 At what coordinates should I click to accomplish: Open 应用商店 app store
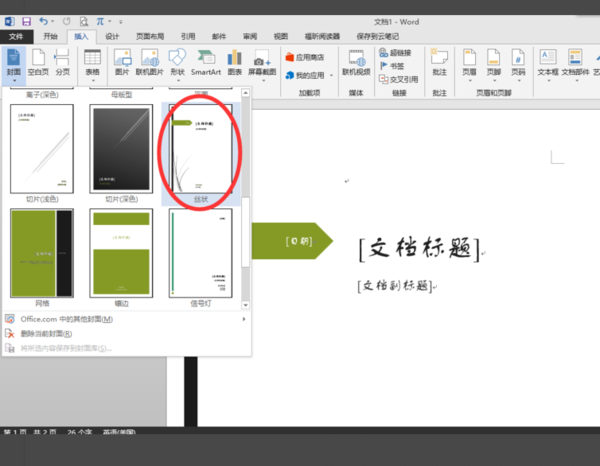point(305,57)
